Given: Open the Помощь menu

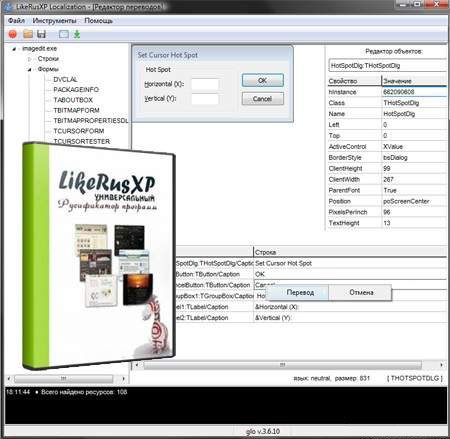Looking at the screenshot, I should [x=98, y=21].
